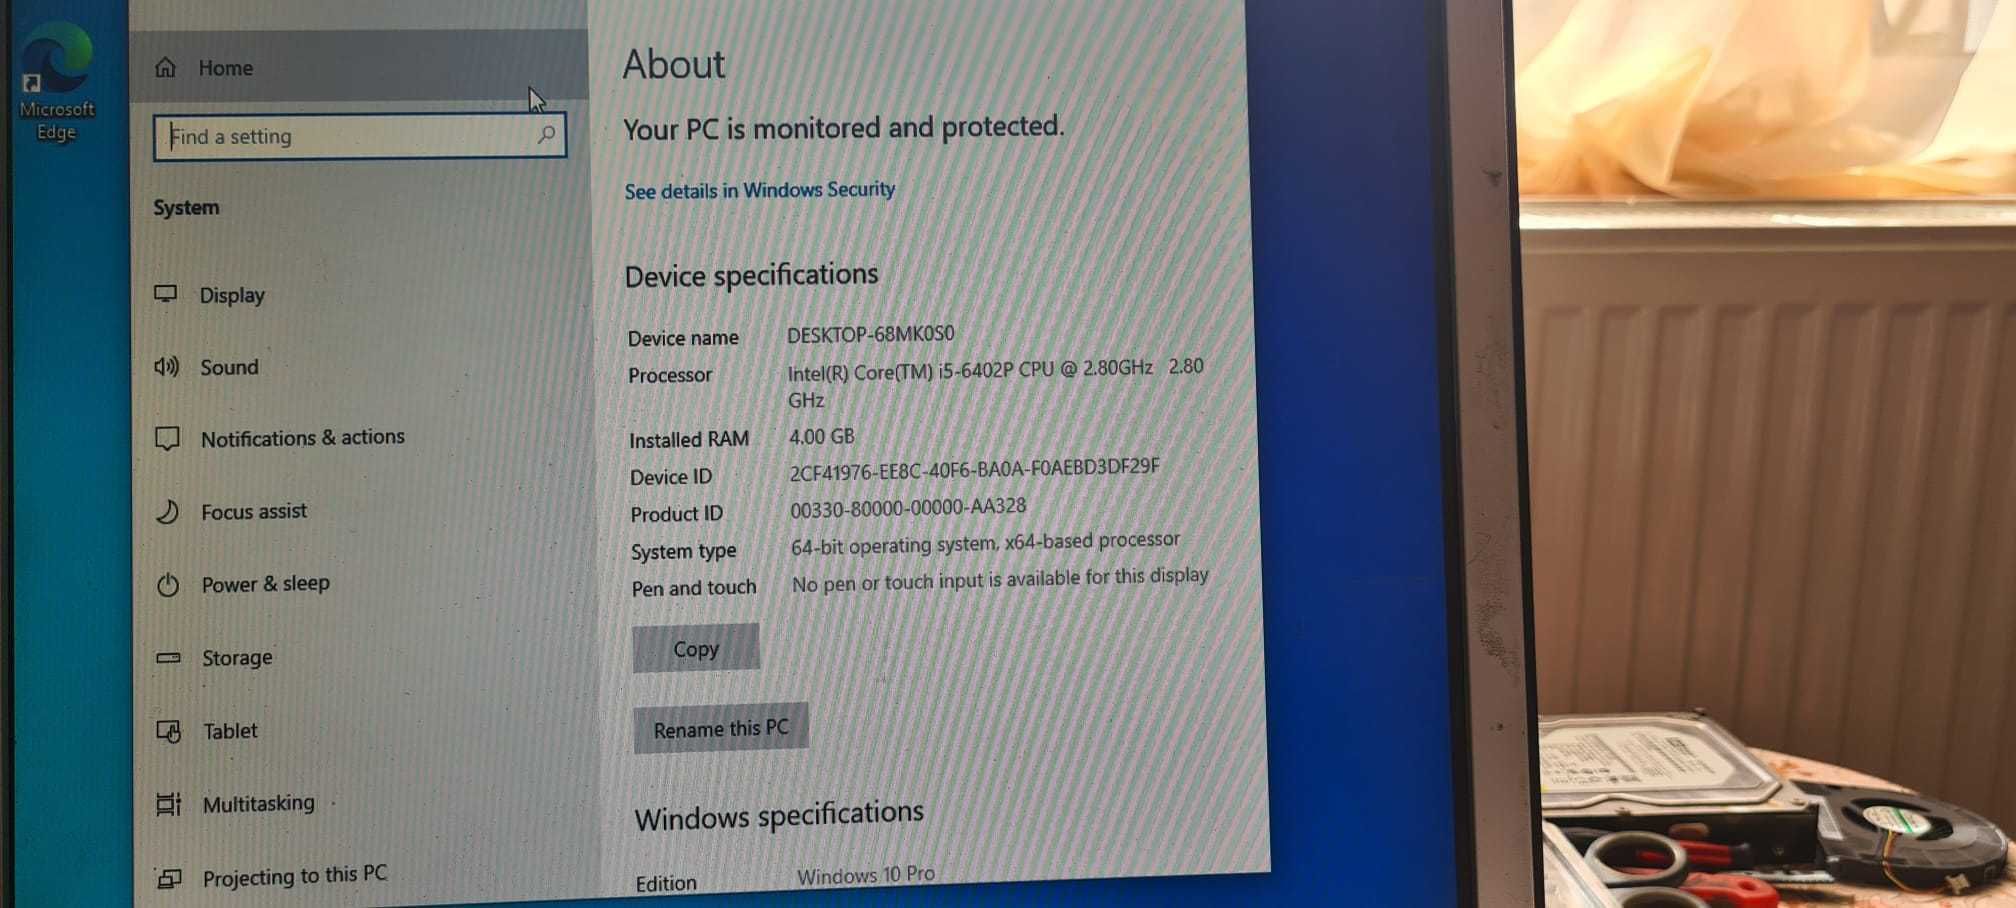Screen dimensions: 2016x908
Task: Click the Storage drive icon
Action: tap(168, 657)
